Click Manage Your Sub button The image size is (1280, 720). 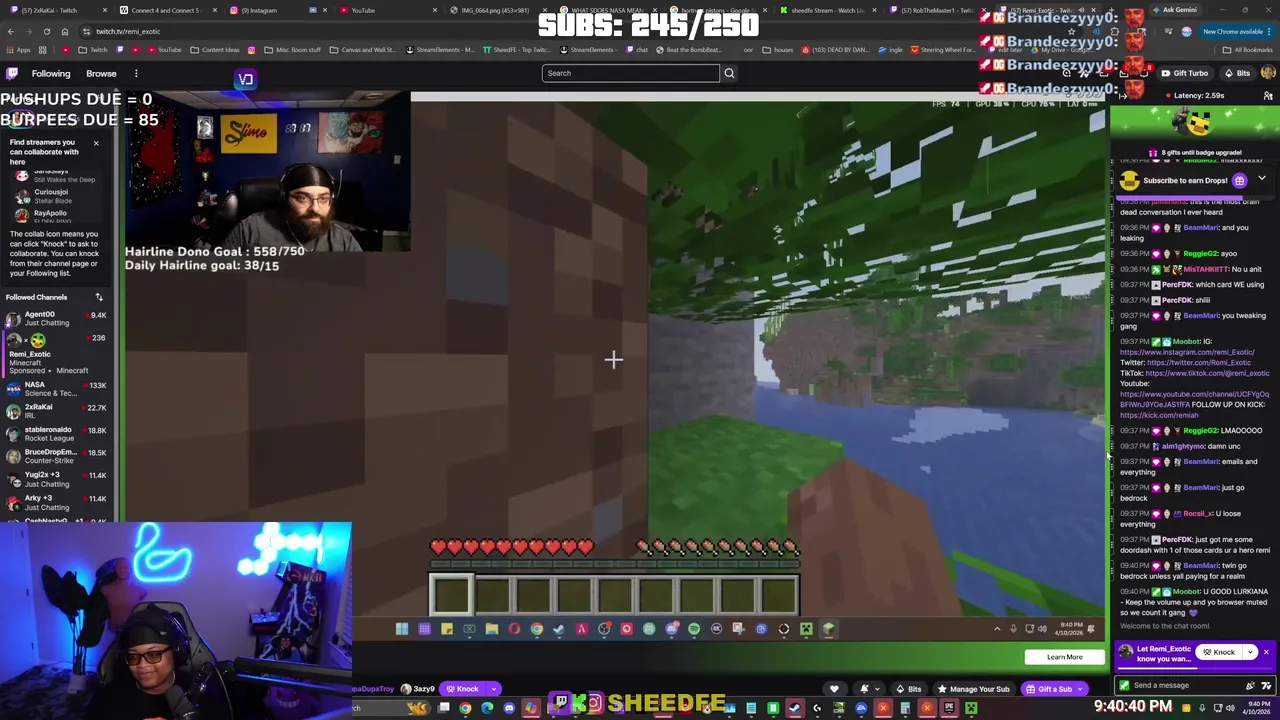(x=972, y=689)
